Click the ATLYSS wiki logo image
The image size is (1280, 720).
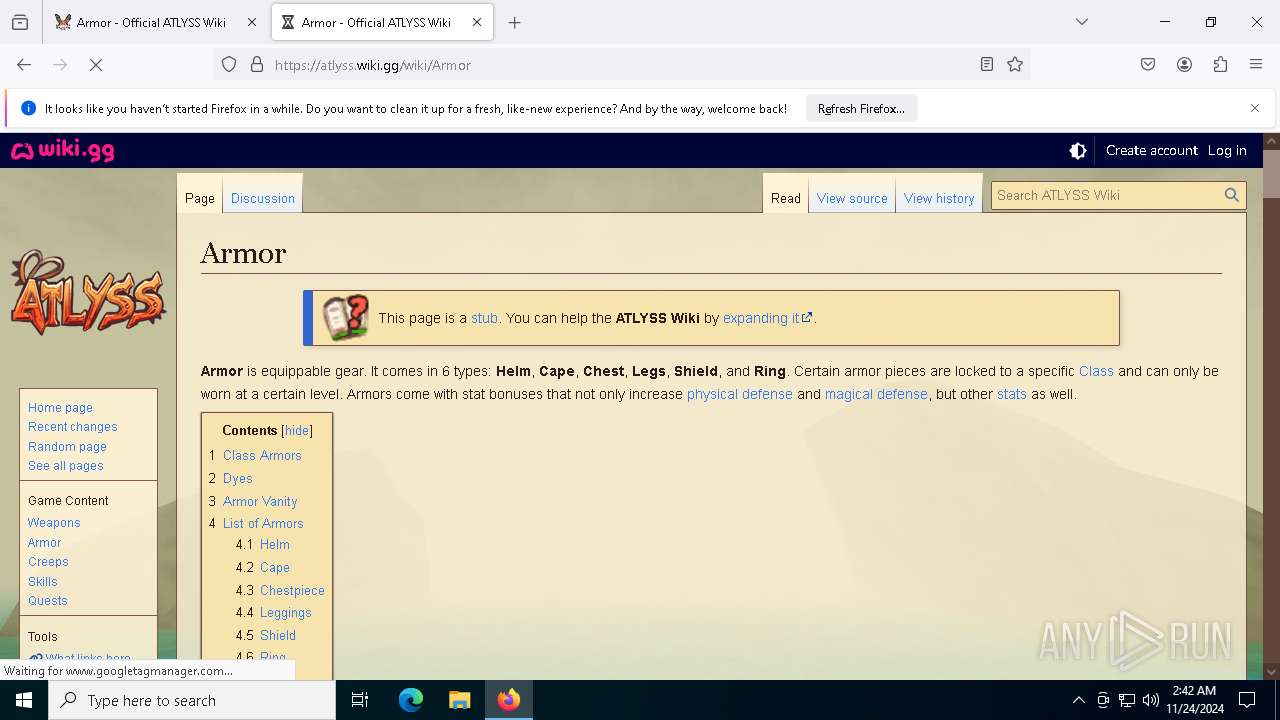(x=88, y=292)
